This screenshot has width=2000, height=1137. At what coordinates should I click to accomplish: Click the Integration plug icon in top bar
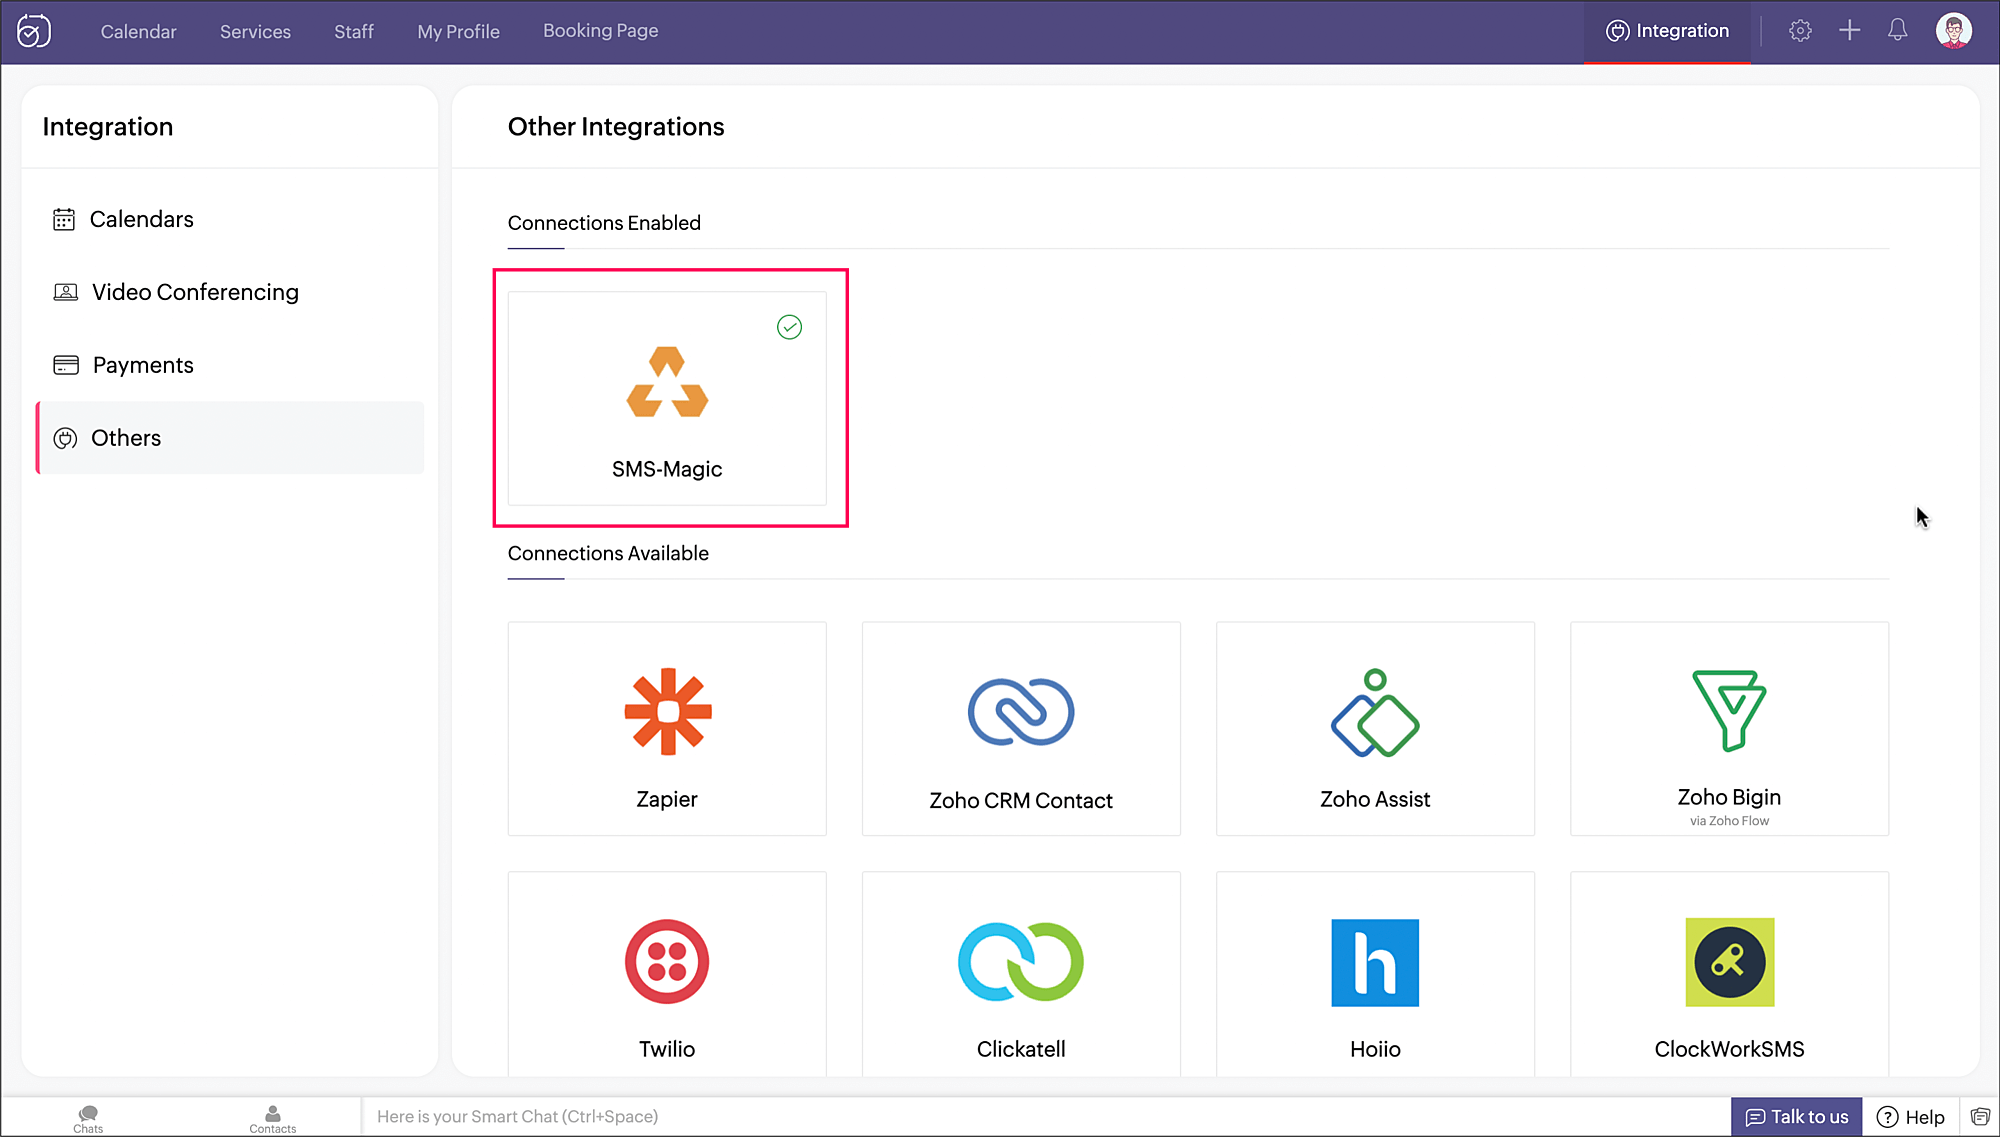point(1617,31)
